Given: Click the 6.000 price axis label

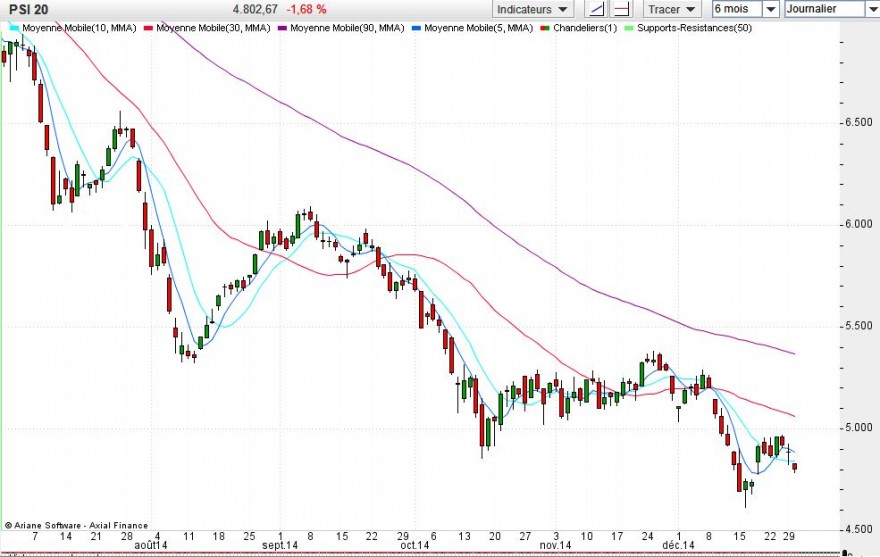Looking at the screenshot, I should pos(859,224).
